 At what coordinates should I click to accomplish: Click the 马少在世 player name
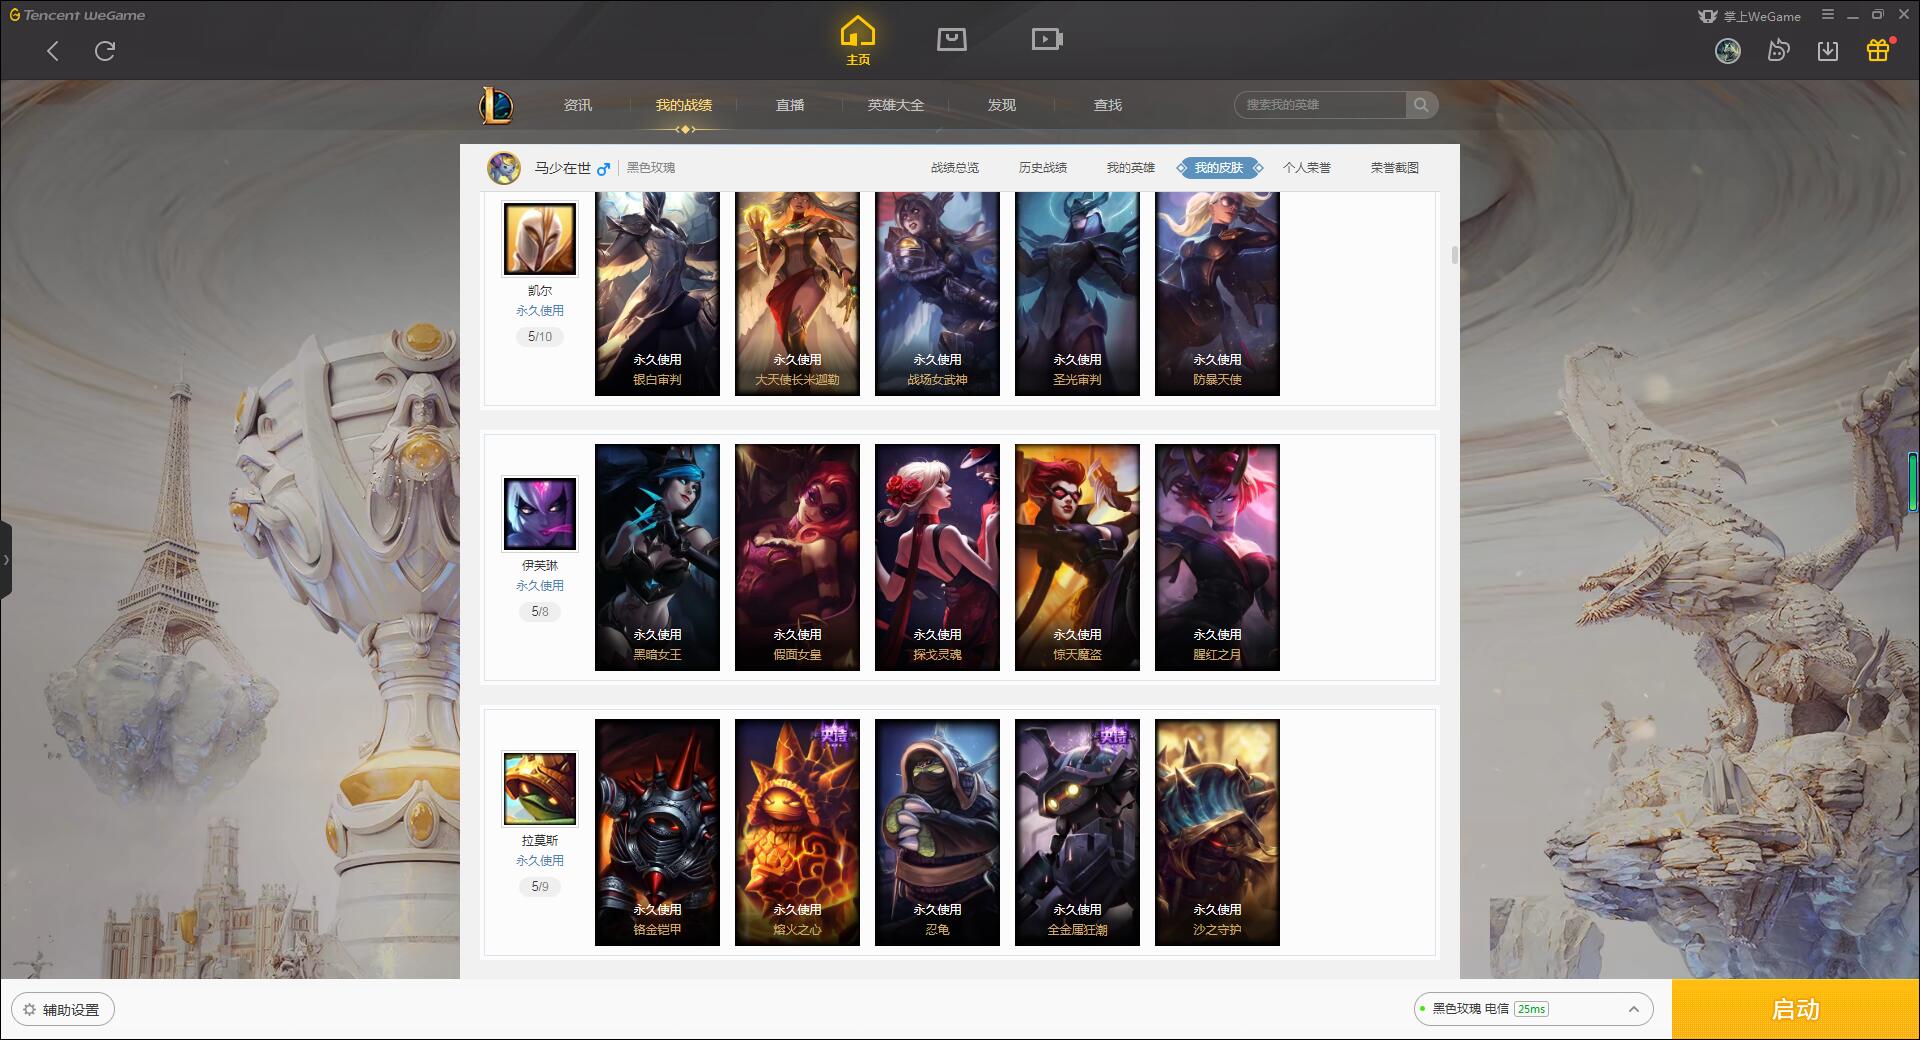point(562,168)
